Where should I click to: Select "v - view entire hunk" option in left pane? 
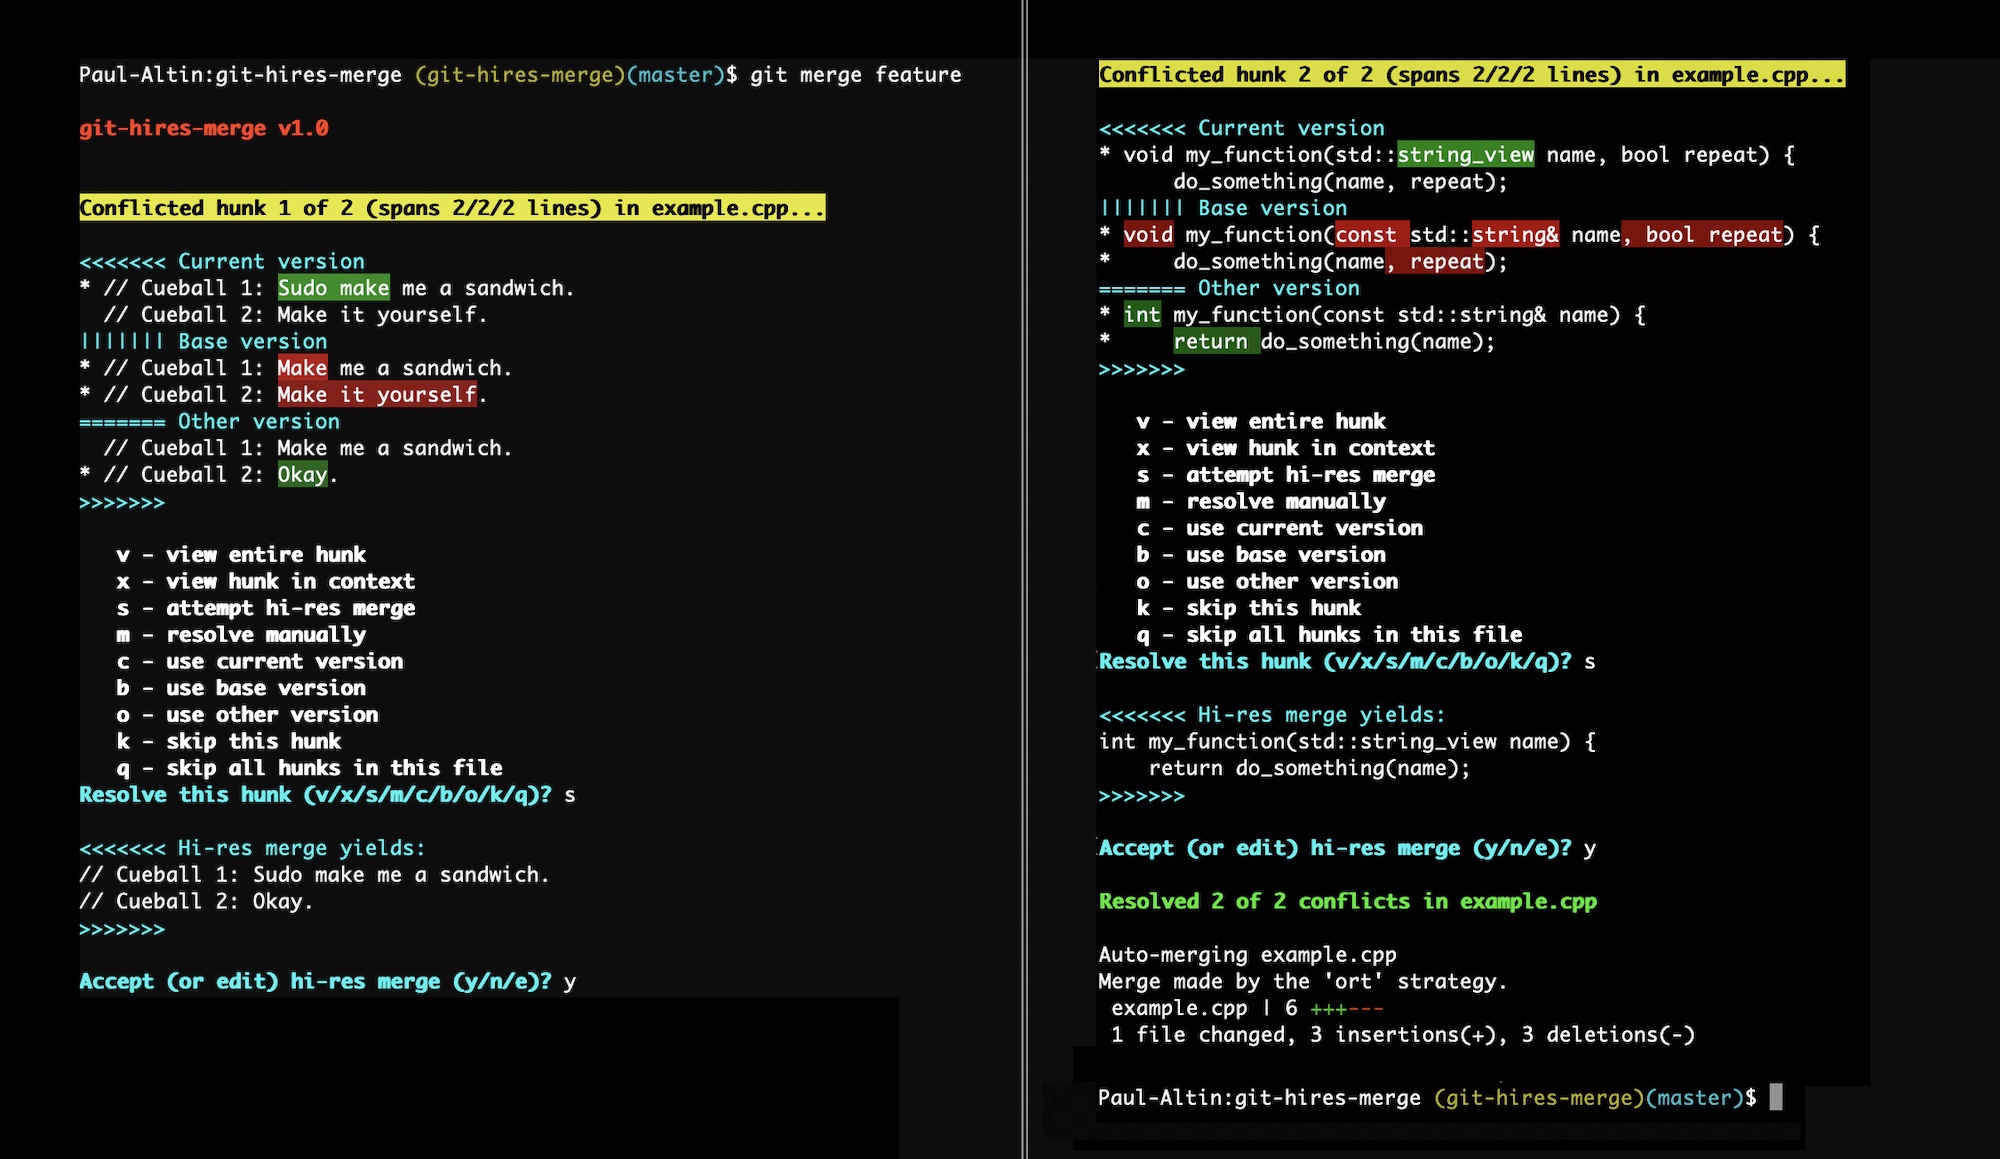(x=240, y=554)
